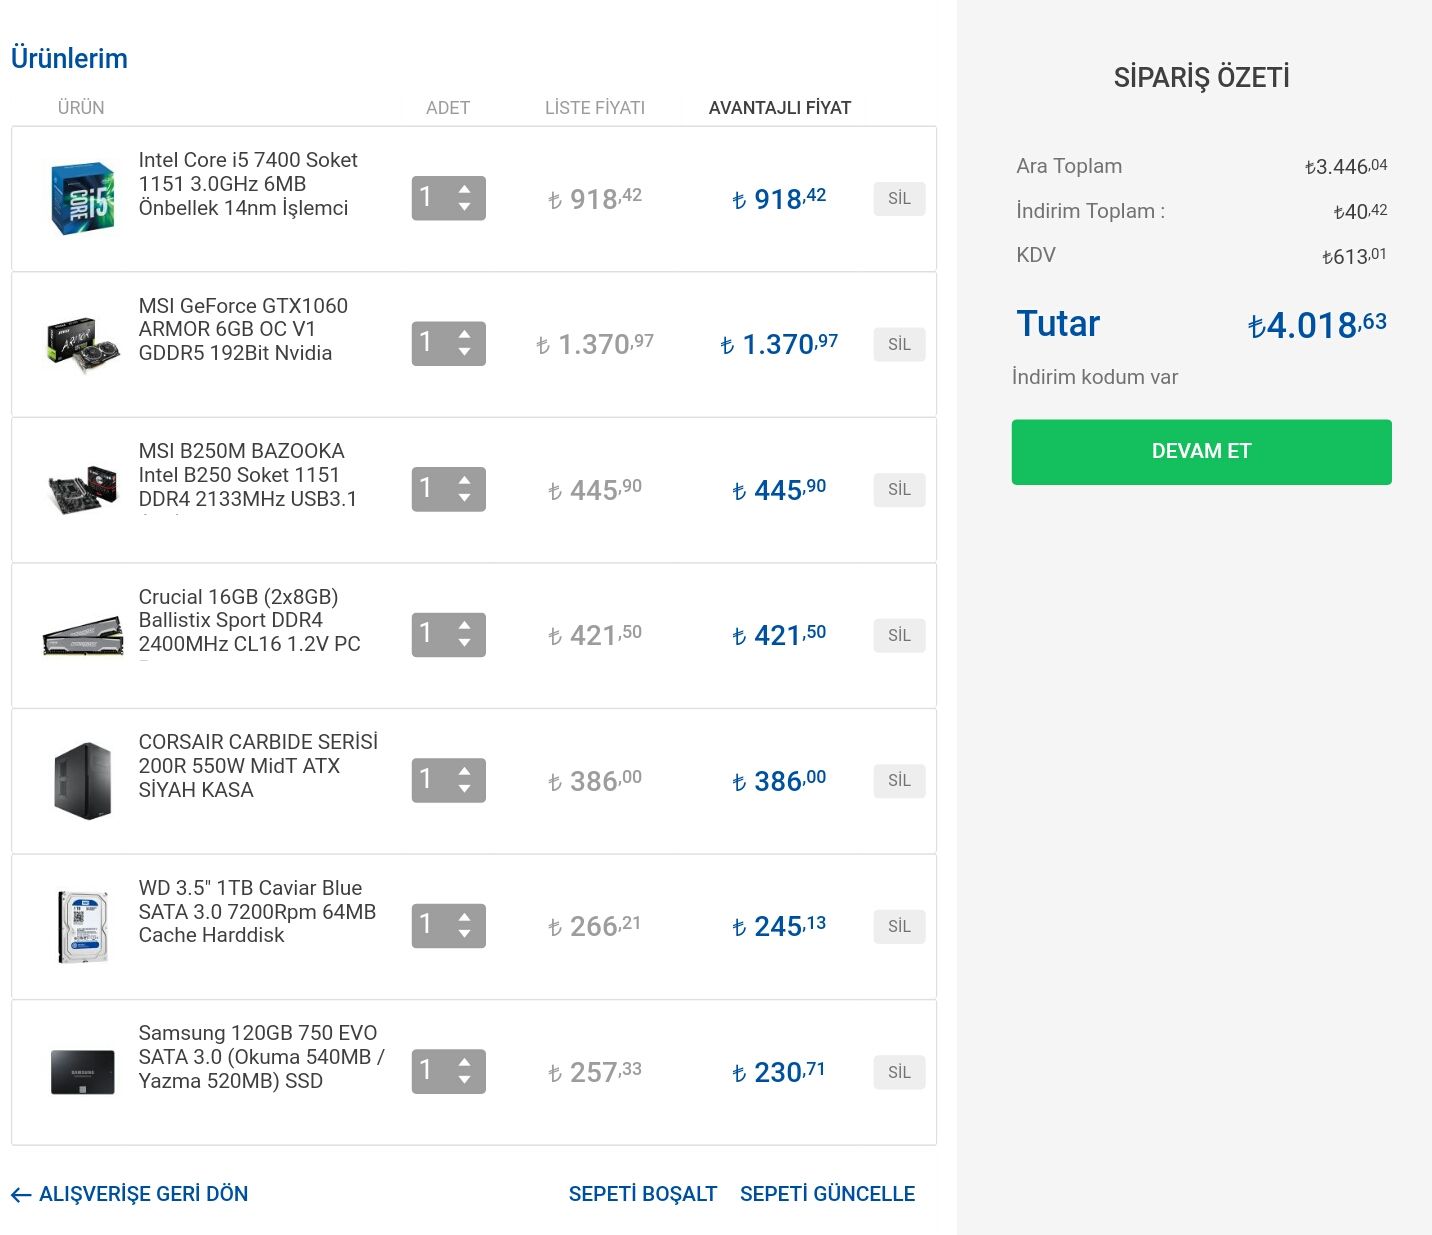Viewport: 1432px width, 1235px height.
Task: Decrease quantity of MSI GTX1060 card
Action: point(464,353)
